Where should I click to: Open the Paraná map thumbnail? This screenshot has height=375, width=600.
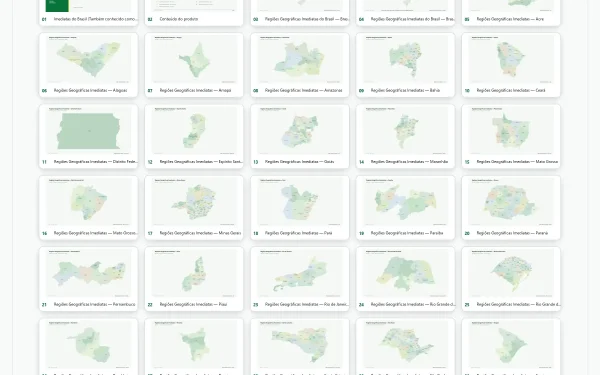coord(511,202)
